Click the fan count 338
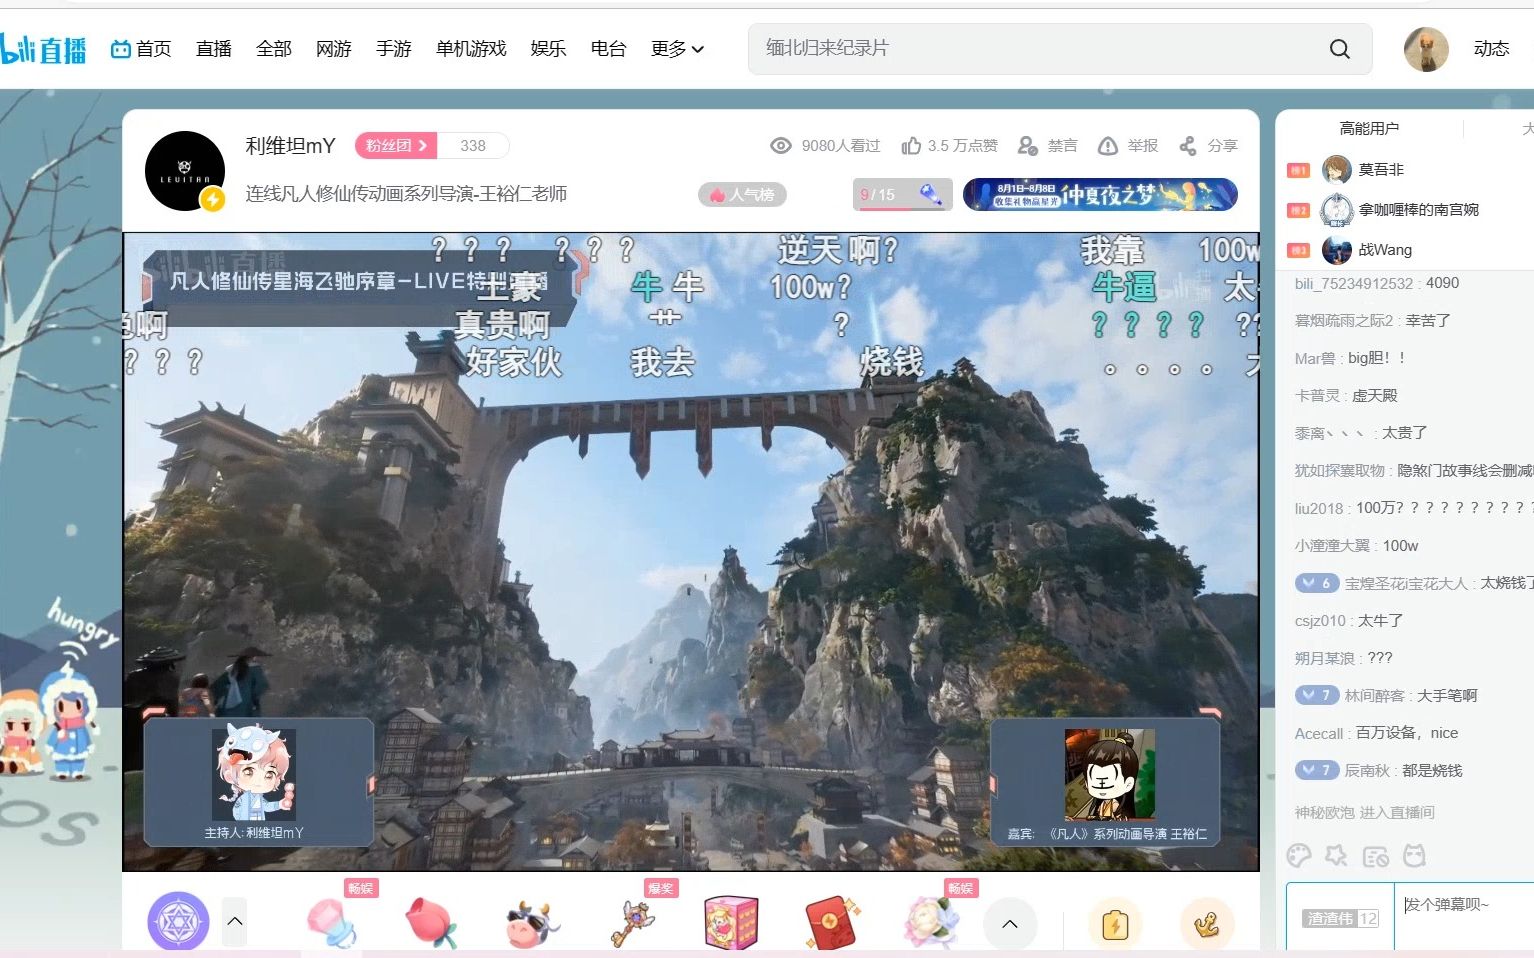This screenshot has width=1534, height=958. pos(473,146)
